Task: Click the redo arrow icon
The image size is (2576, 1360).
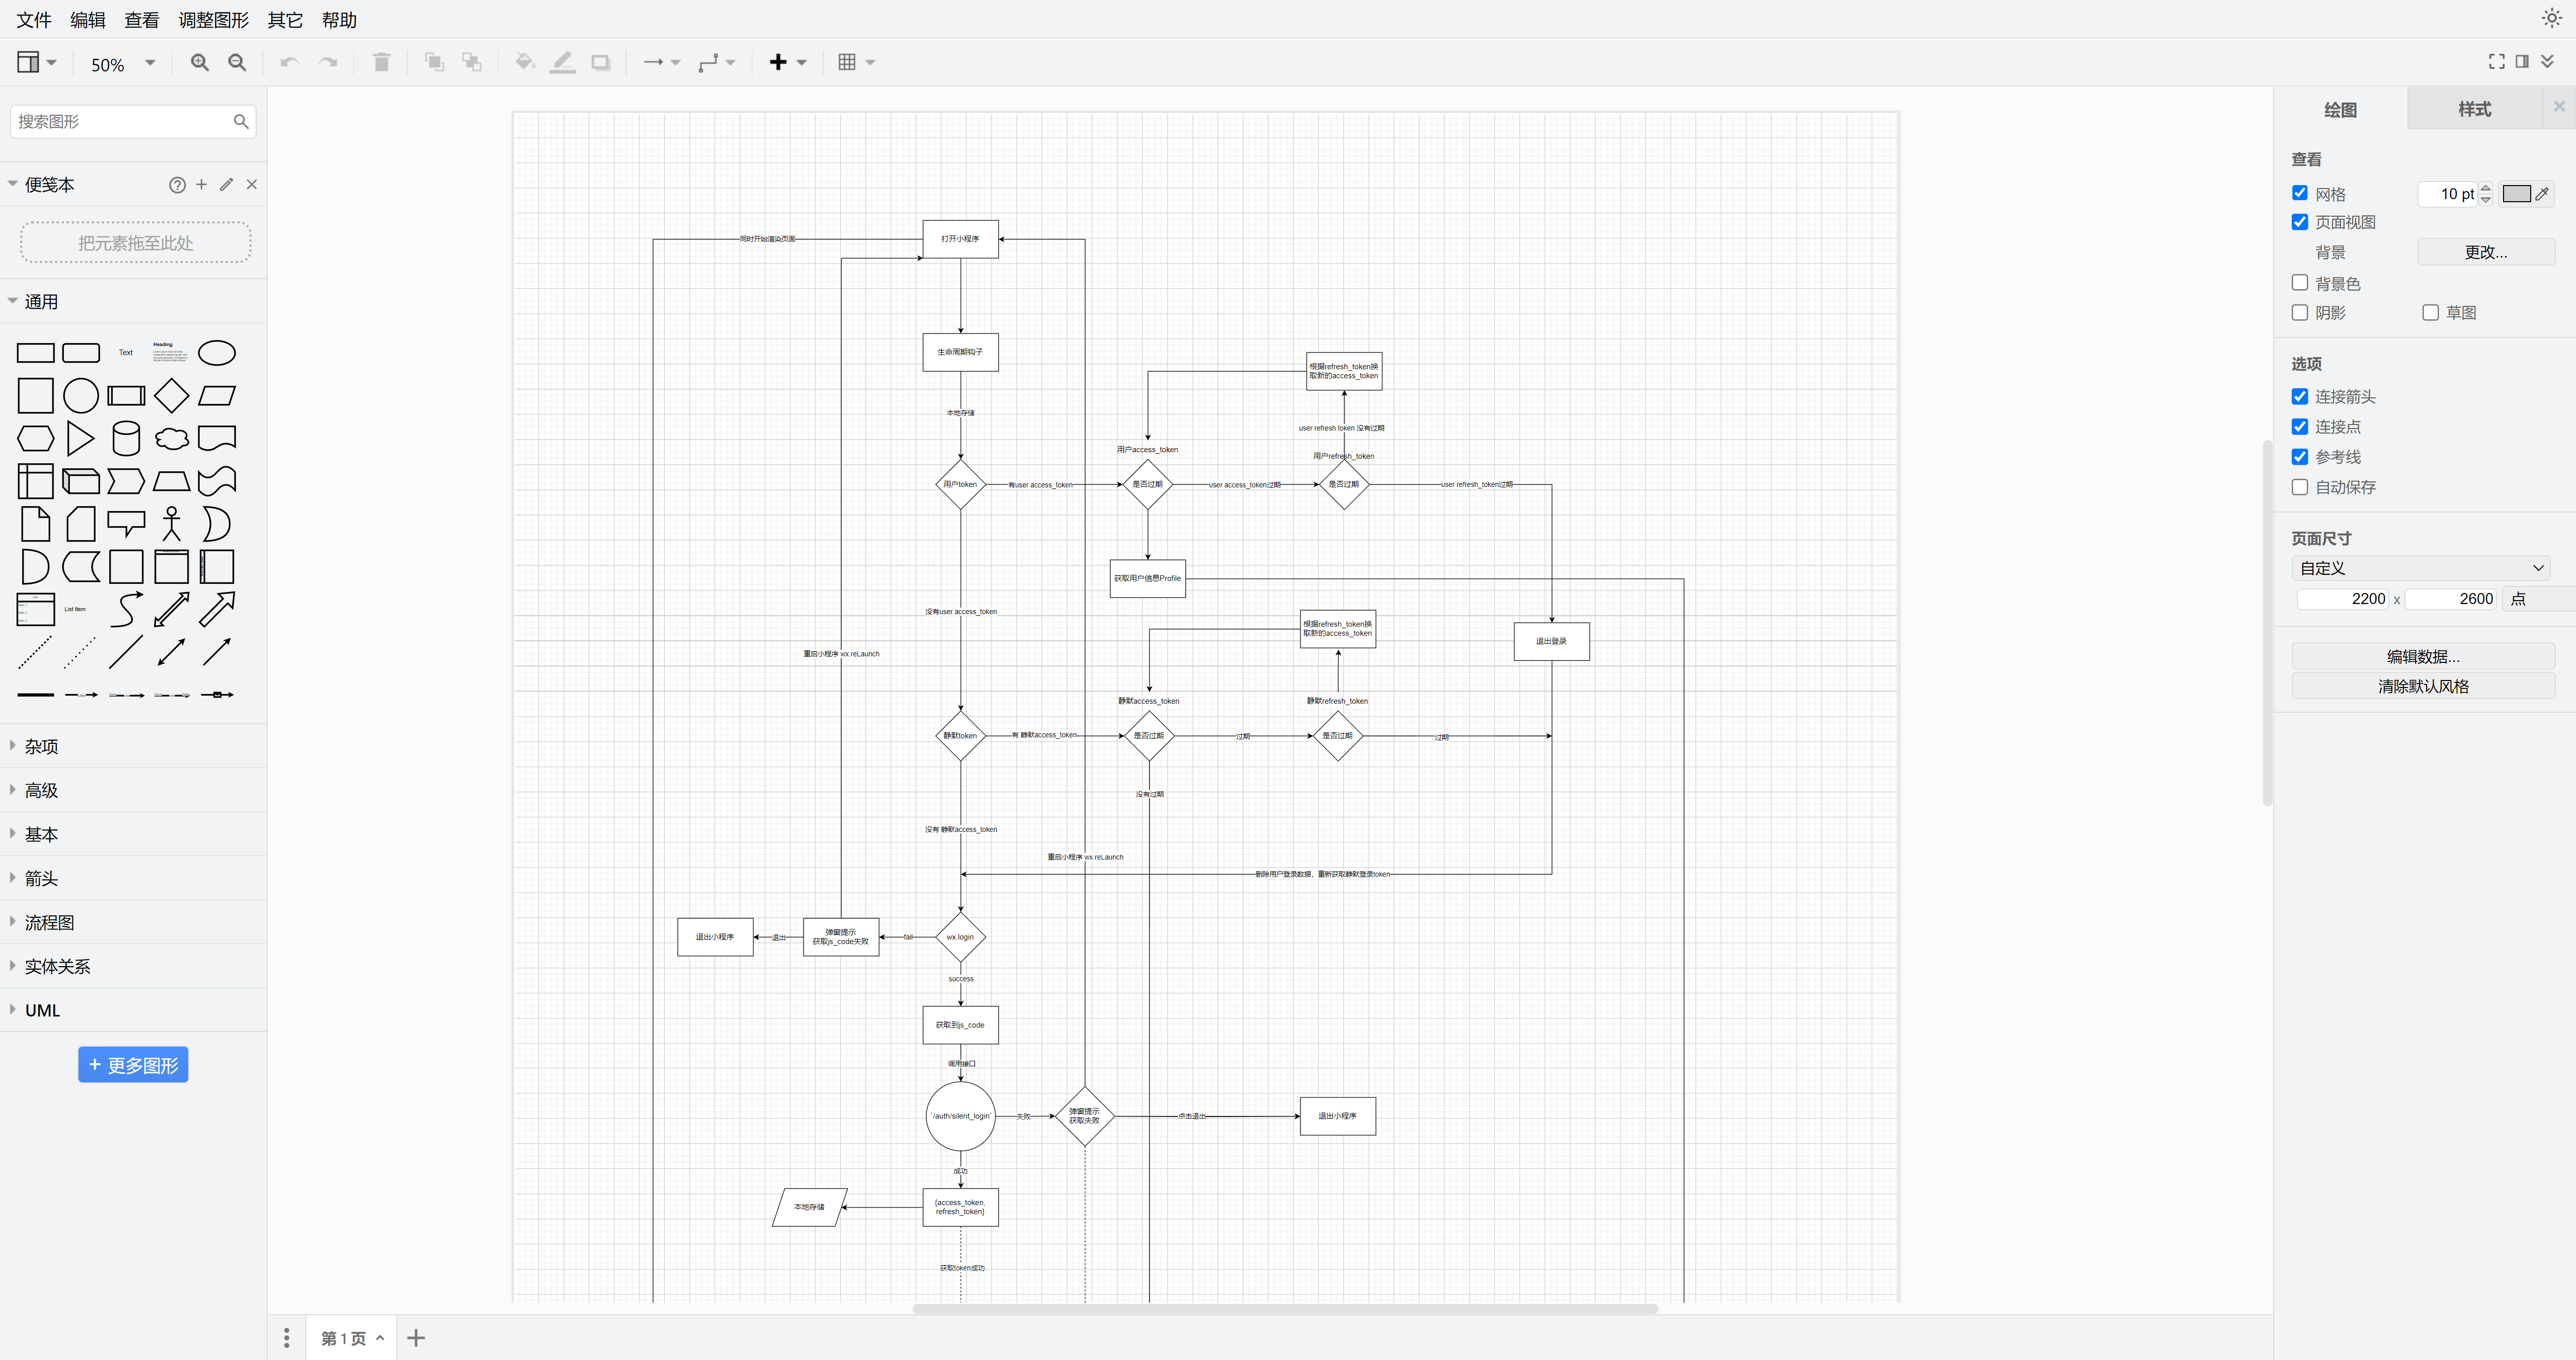Action: [327, 62]
